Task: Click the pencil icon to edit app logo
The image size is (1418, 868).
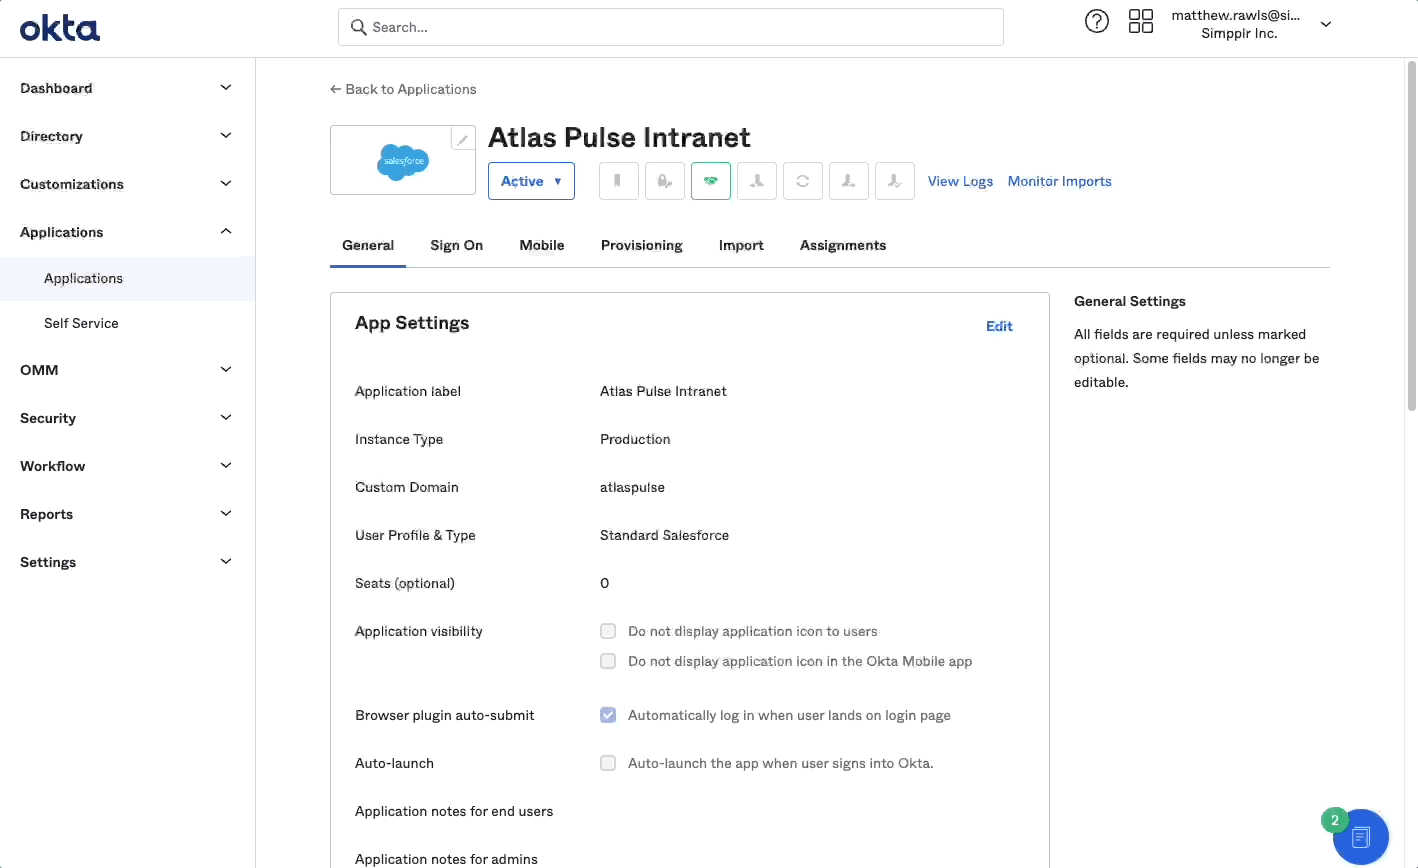Action: tap(462, 139)
